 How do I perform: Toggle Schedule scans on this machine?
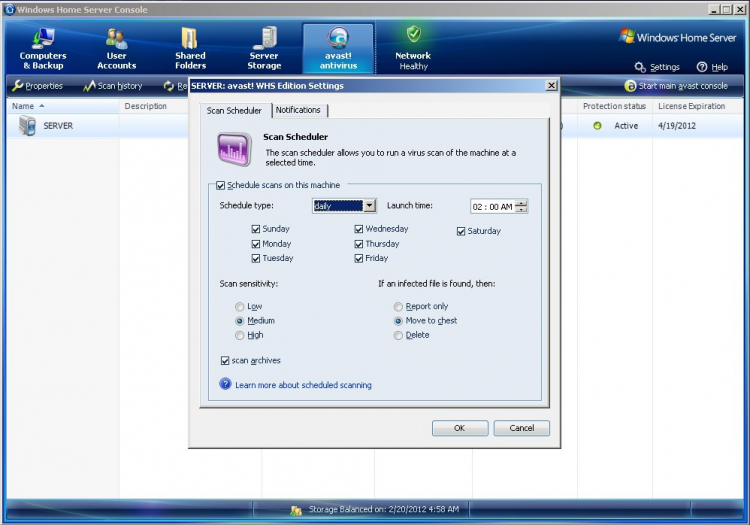(221, 186)
